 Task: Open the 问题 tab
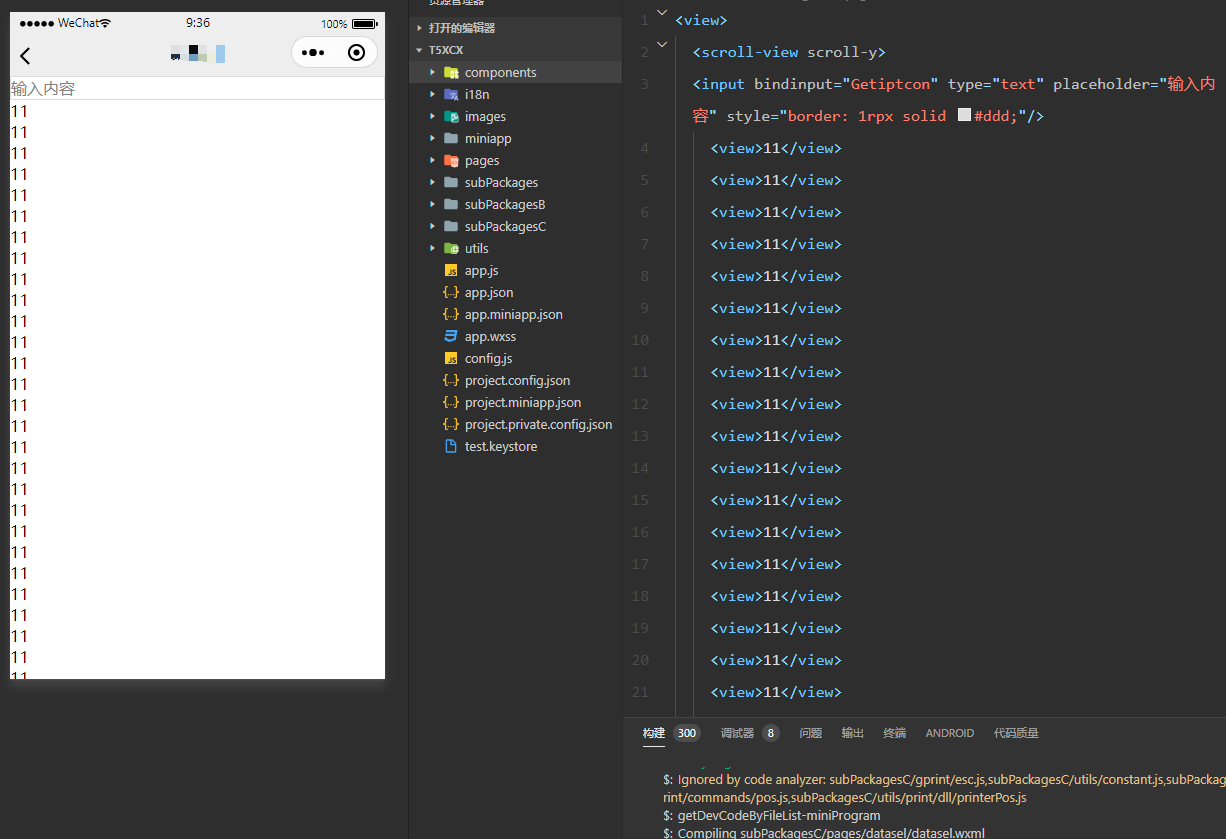(811, 733)
